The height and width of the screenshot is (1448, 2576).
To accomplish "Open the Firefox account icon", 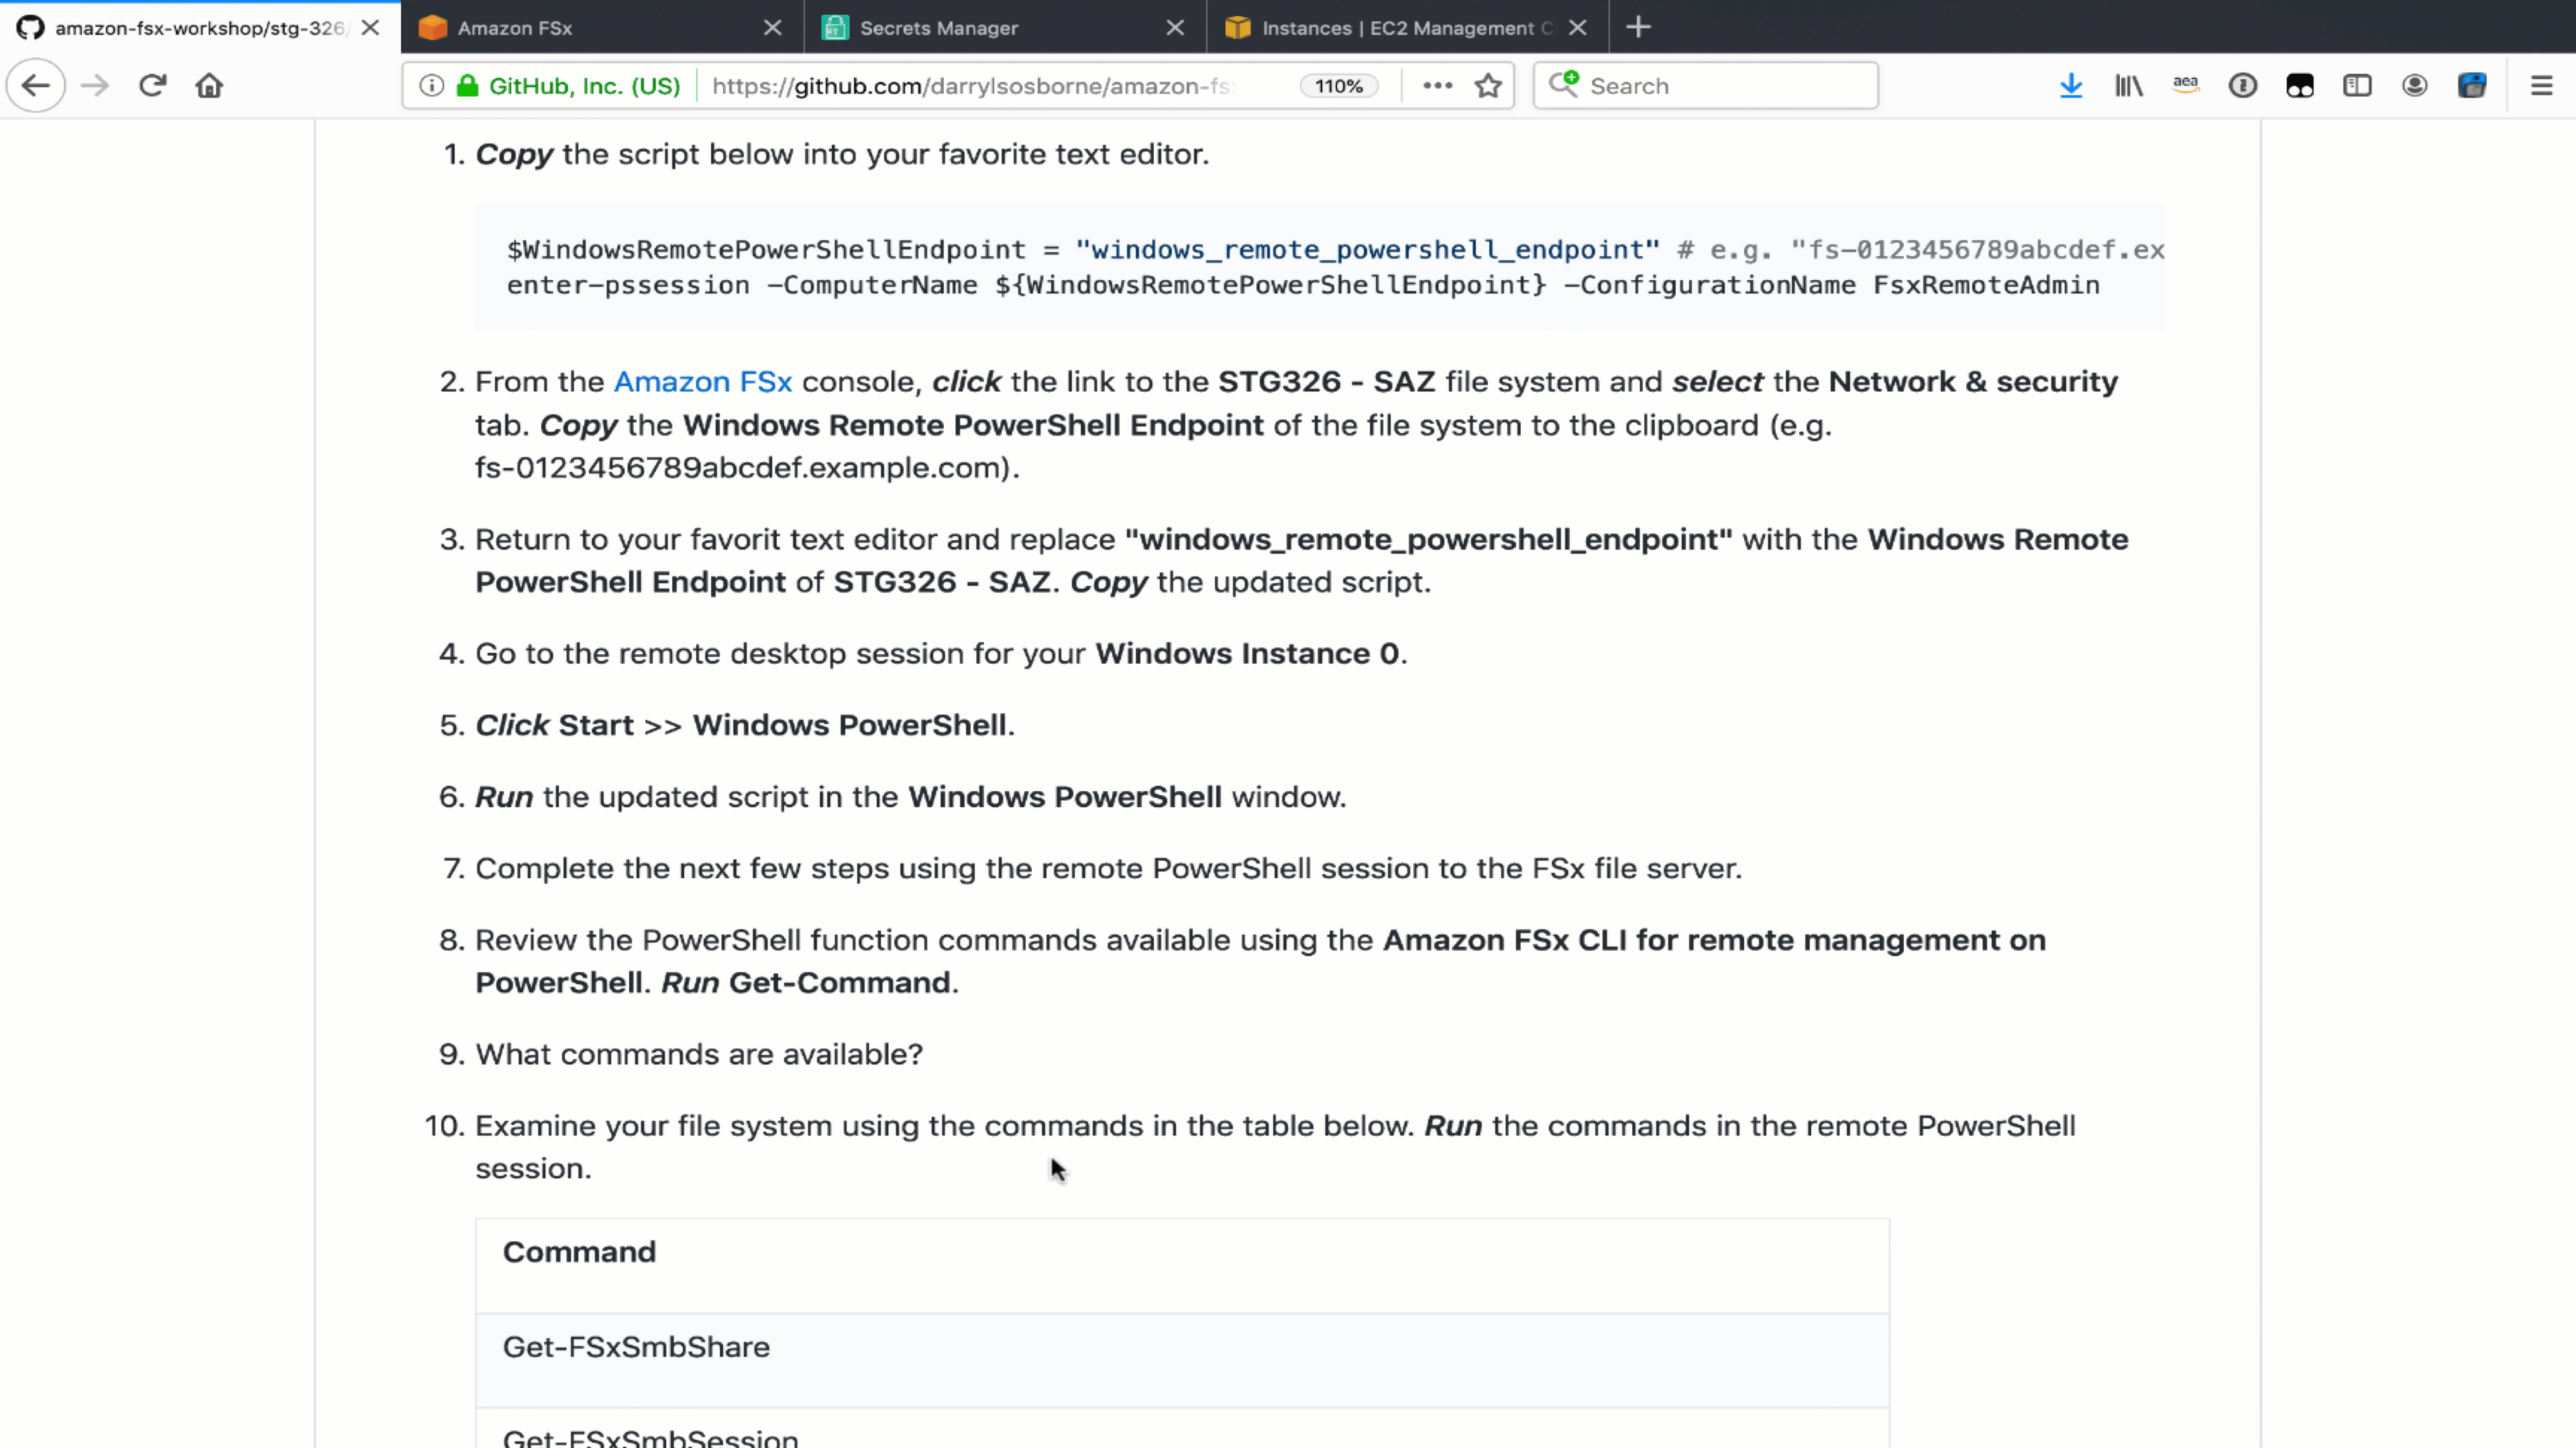I will pyautogui.click(x=2415, y=86).
